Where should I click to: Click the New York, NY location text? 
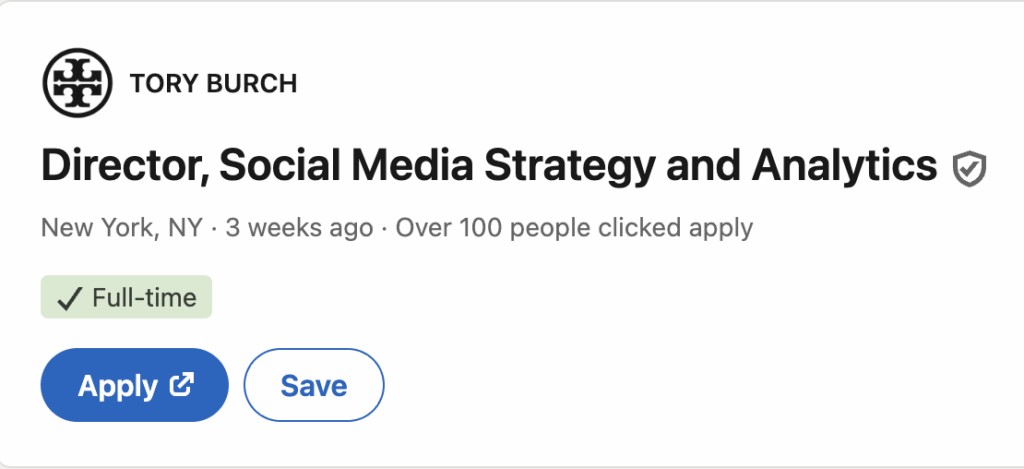point(122,228)
